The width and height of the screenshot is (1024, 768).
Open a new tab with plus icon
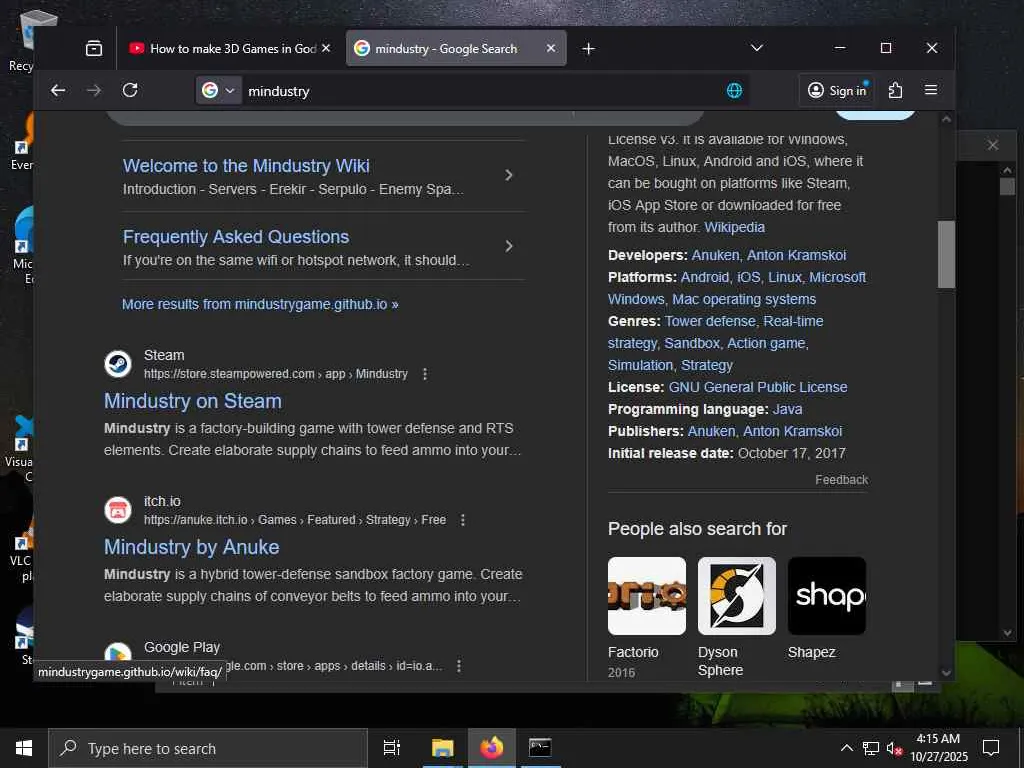point(588,48)
